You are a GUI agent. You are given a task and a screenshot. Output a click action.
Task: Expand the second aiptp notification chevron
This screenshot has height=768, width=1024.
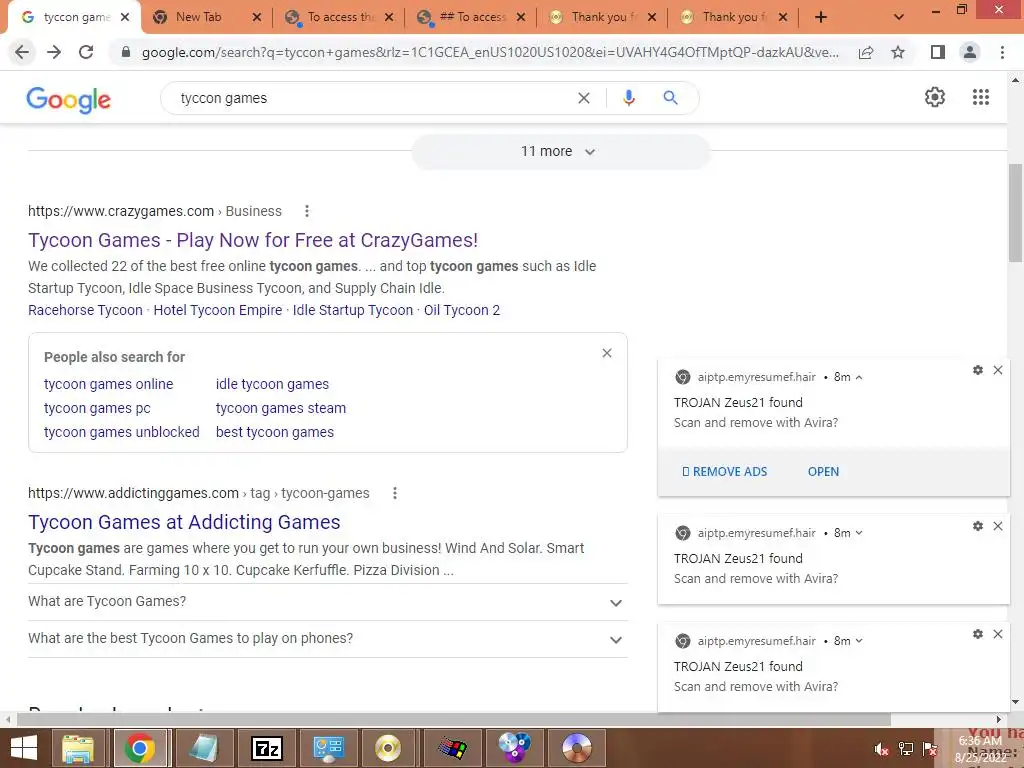coord(859,533)
